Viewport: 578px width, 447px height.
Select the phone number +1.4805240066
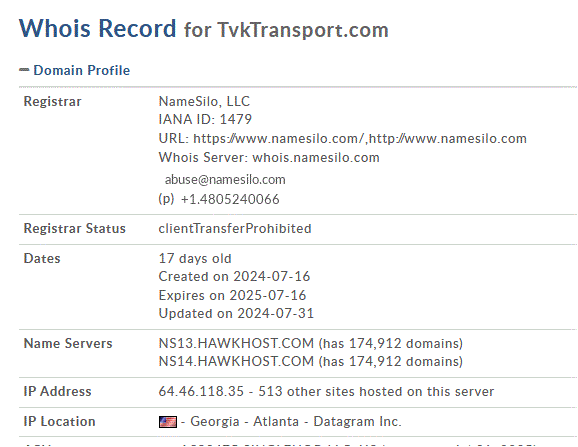pos(230,199)
